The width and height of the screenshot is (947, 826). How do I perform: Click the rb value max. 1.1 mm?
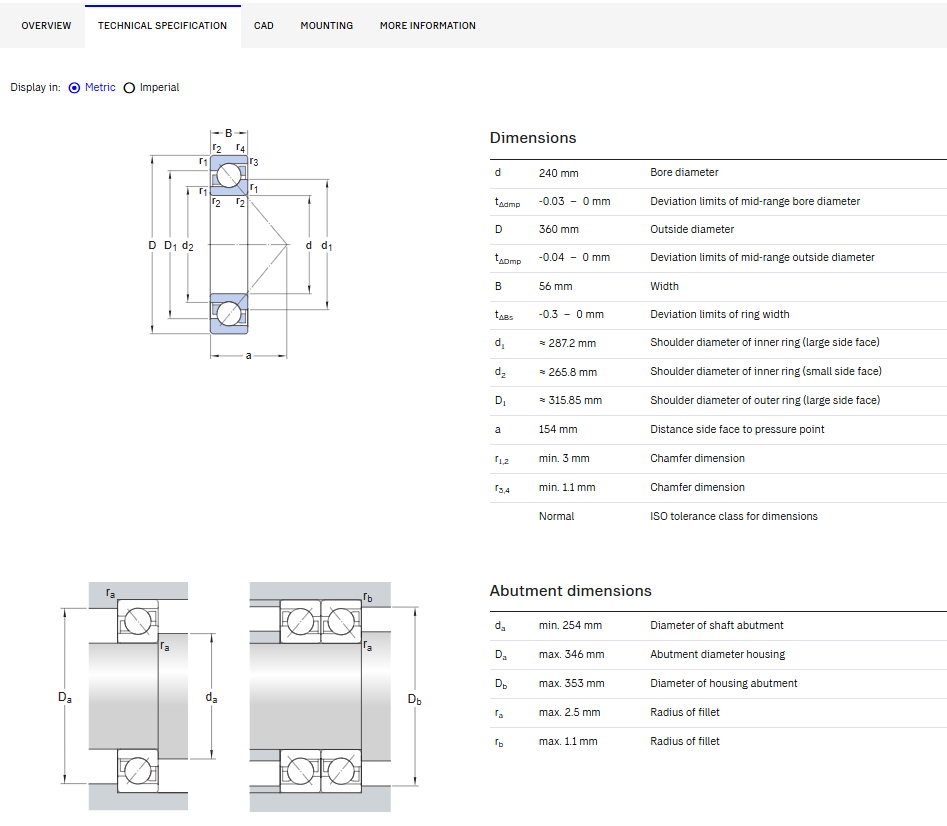568,741
